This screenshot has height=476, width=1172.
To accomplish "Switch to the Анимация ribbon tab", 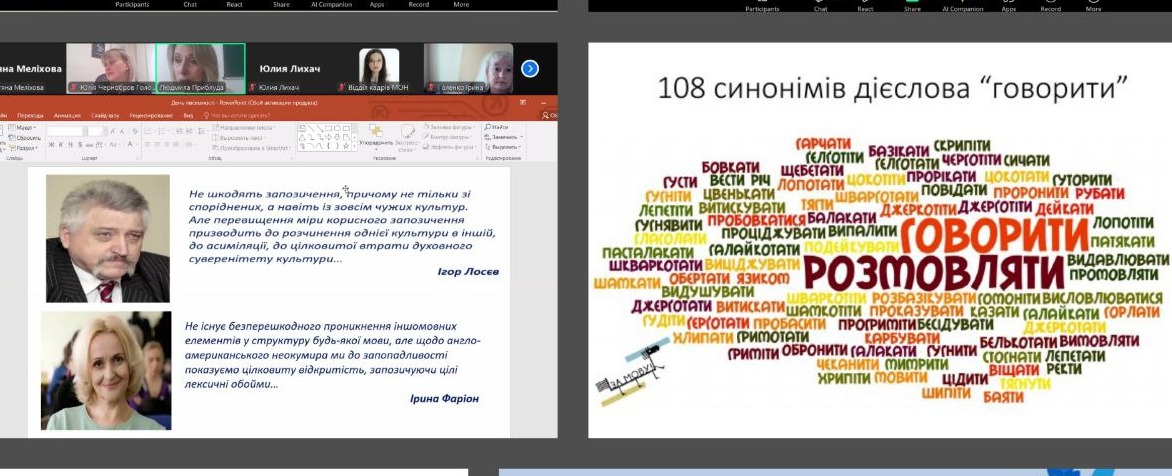I will tap(68, 116).
